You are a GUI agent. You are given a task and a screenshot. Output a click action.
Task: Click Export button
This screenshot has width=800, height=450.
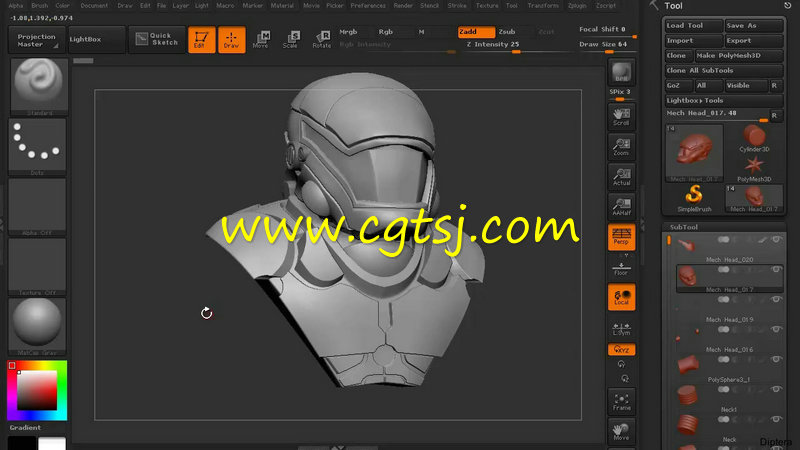(754, 40)
